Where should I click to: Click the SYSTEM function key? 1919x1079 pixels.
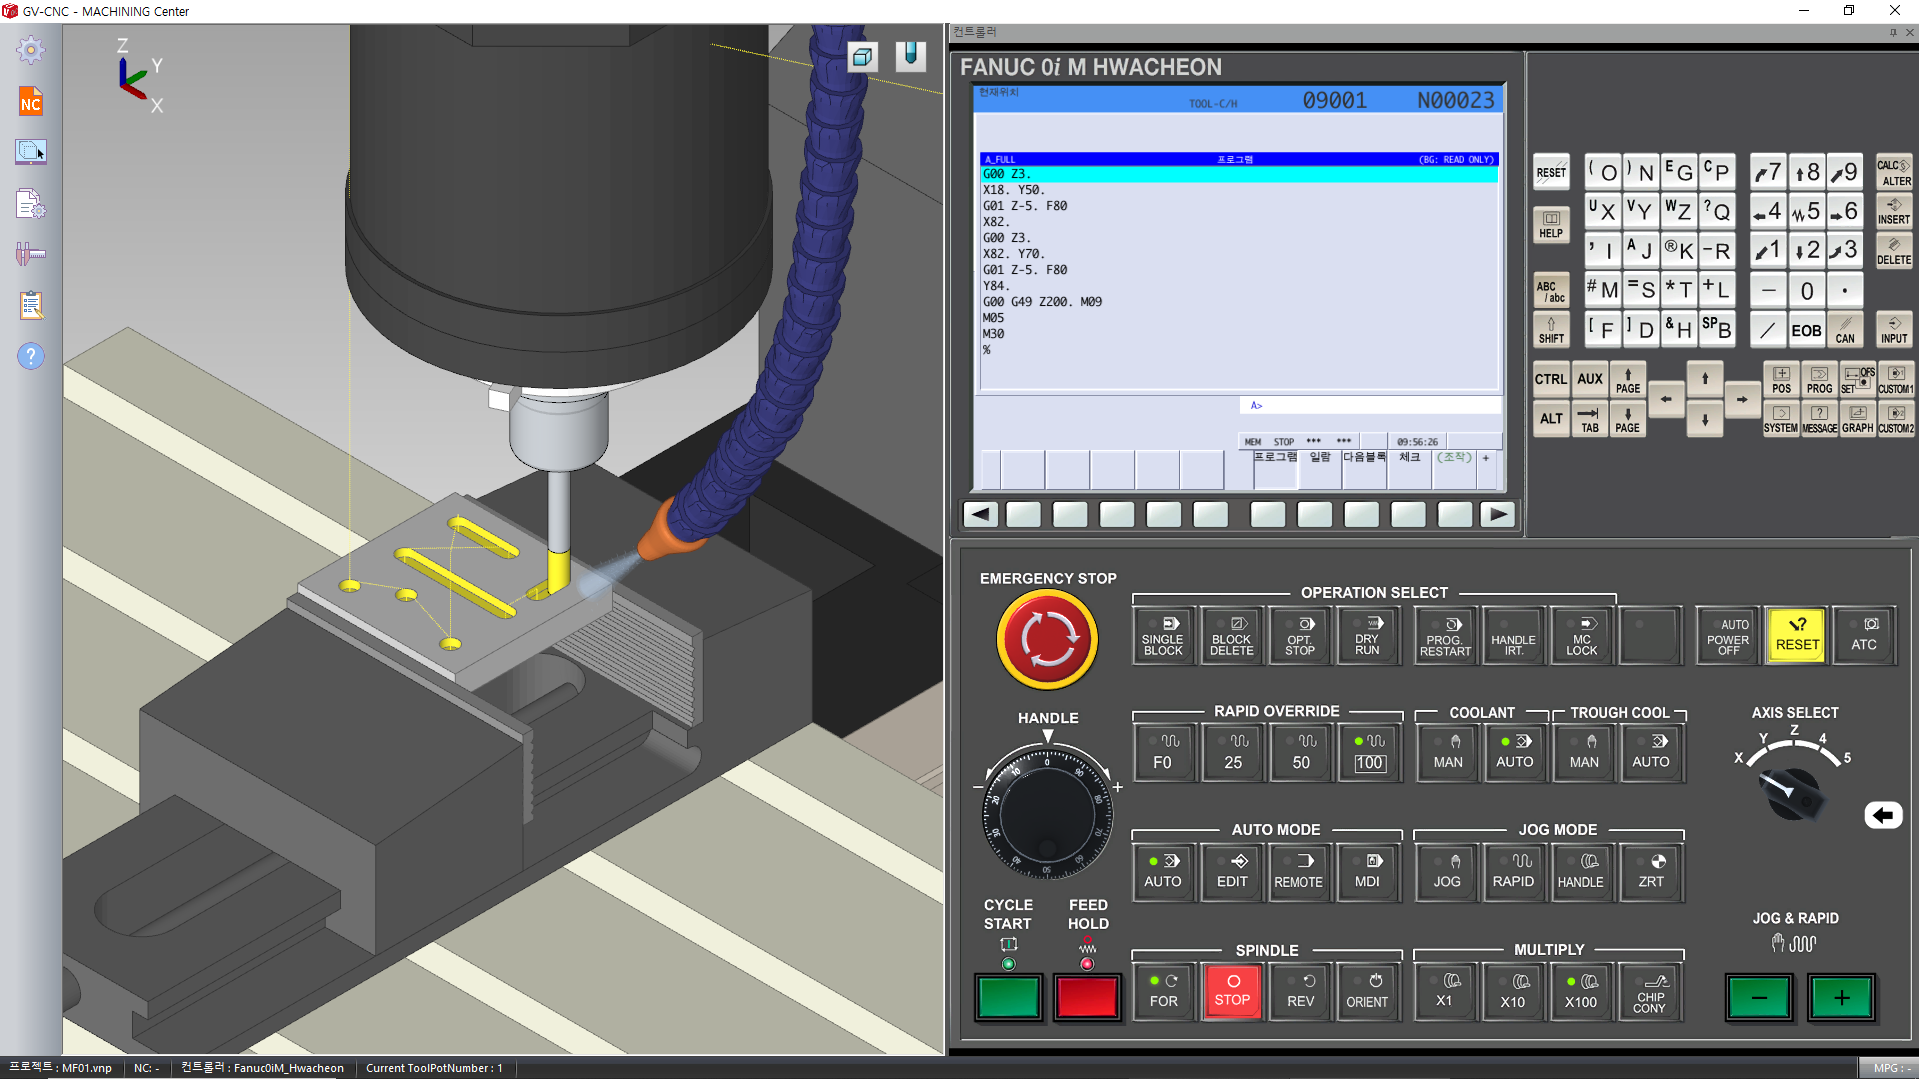point(1781,419)
